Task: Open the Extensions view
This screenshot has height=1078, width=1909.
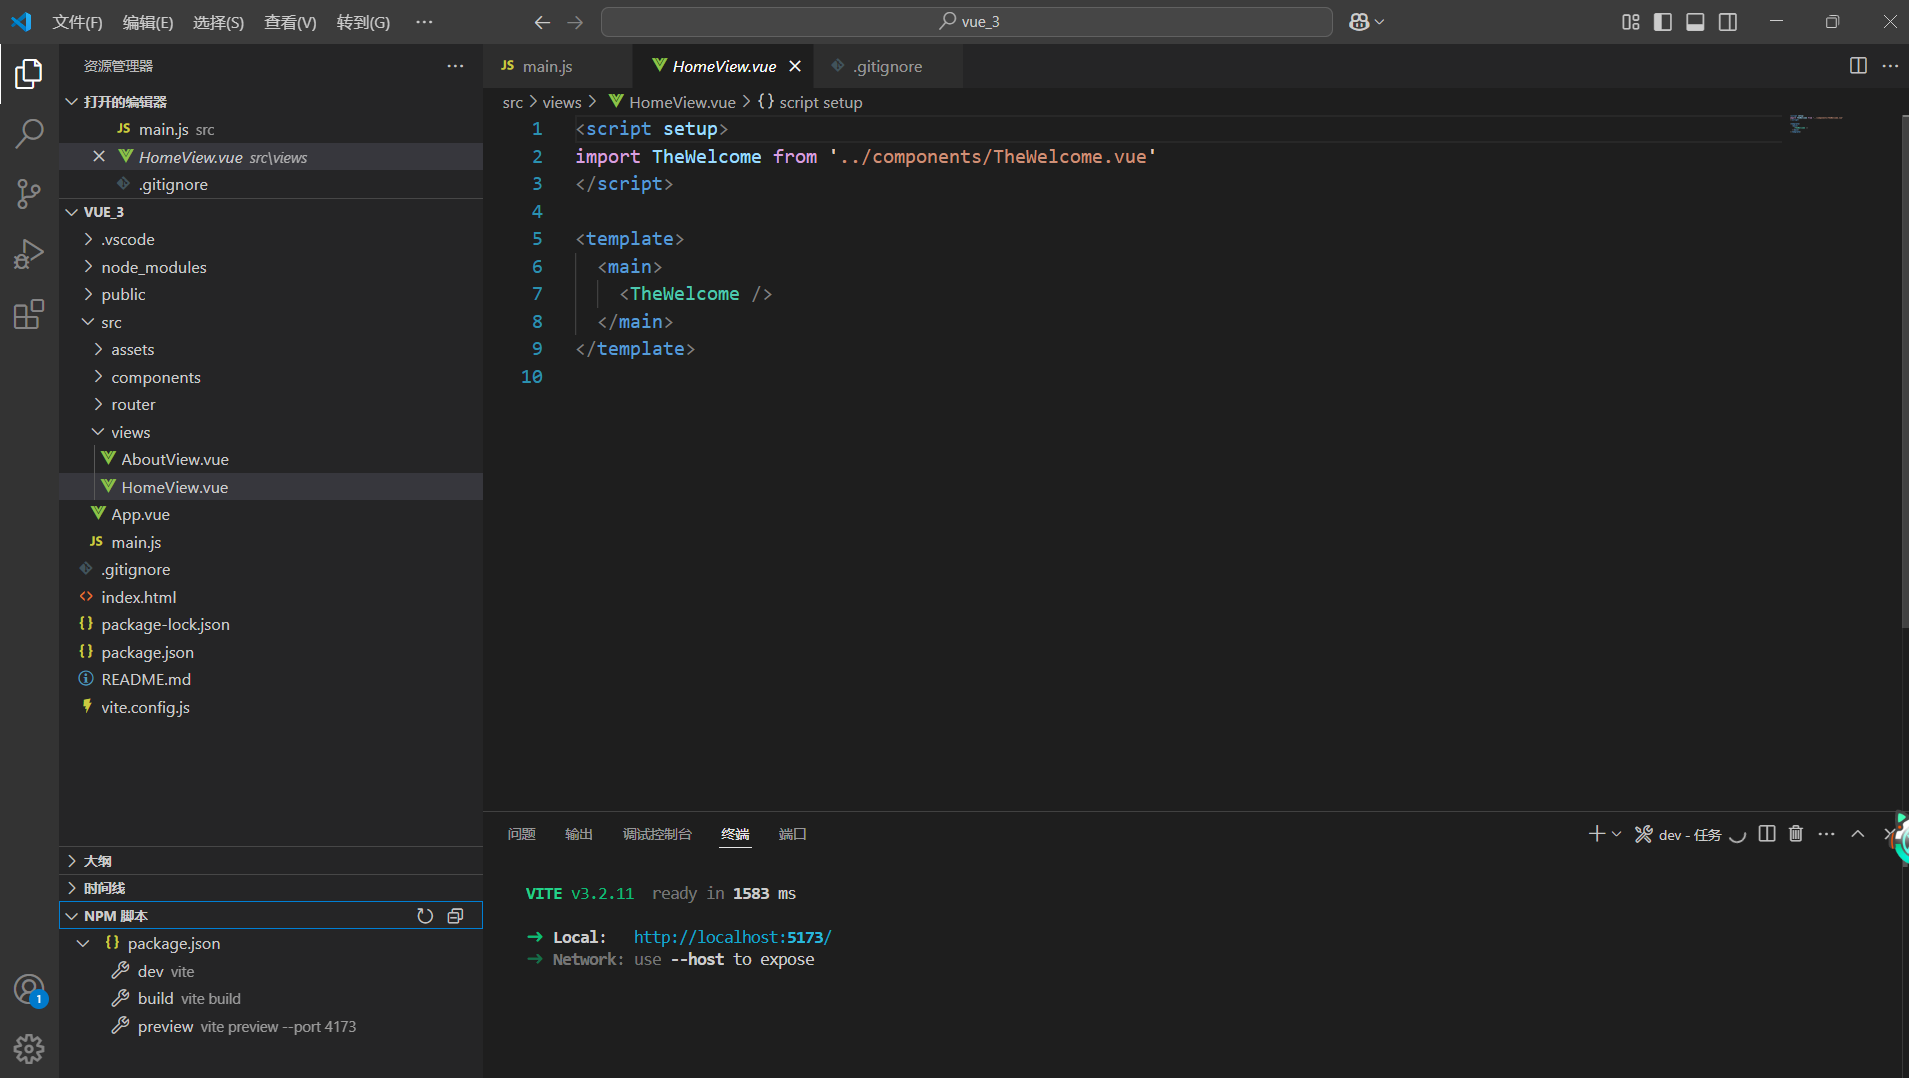Action: point(29,314)
